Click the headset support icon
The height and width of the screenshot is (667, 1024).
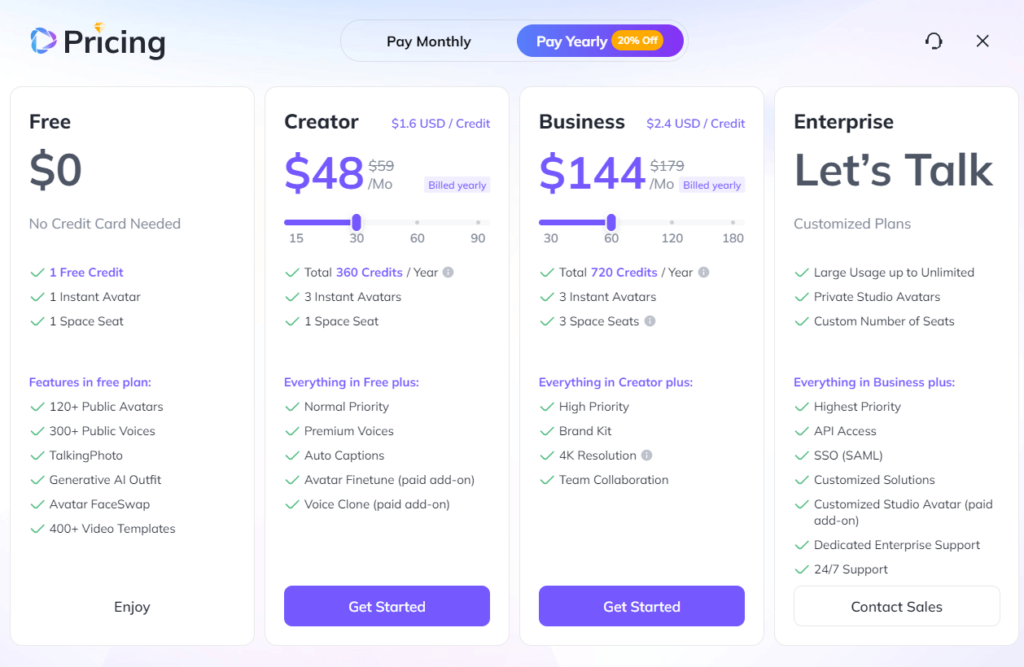933,41
